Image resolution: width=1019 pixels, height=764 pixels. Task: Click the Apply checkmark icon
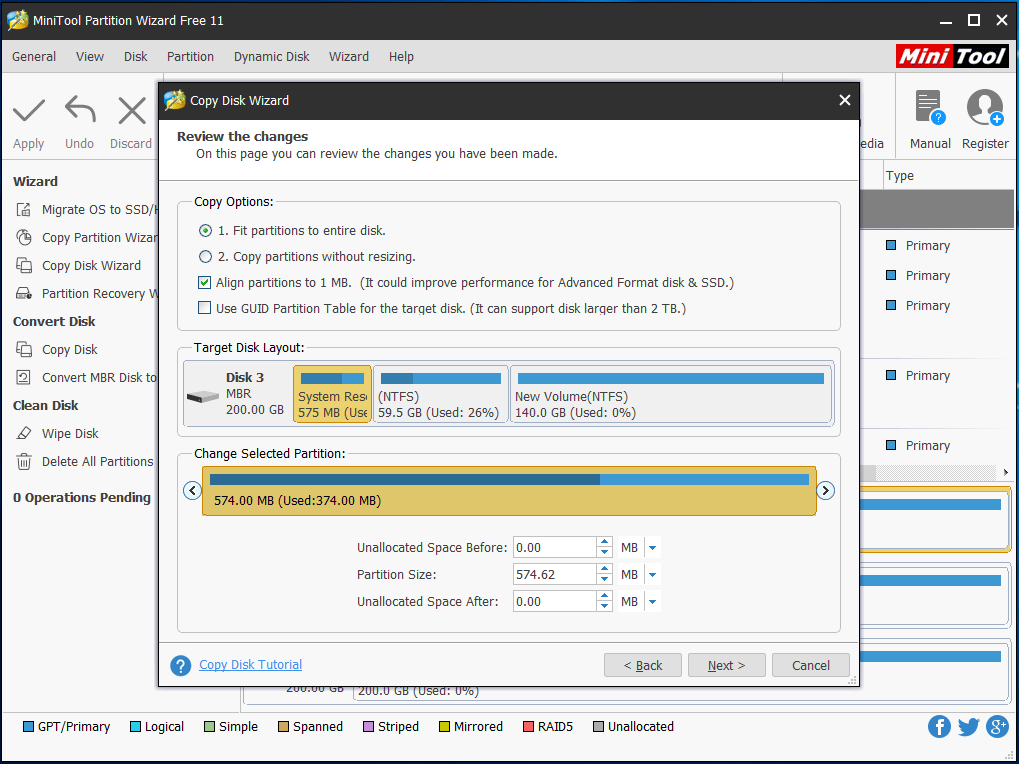[x=29, y=111]
